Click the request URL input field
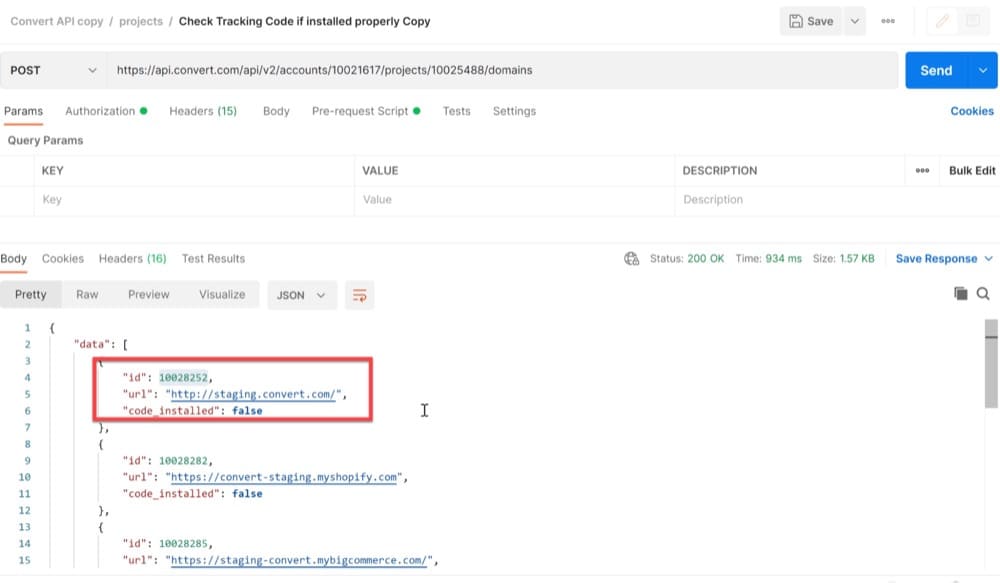 click(x=503, y=70)
